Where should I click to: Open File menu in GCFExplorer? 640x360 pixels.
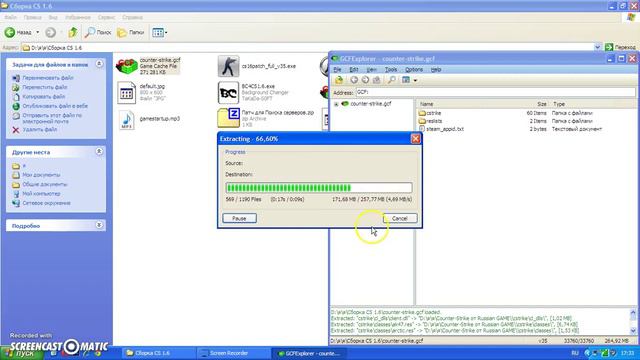337,69
